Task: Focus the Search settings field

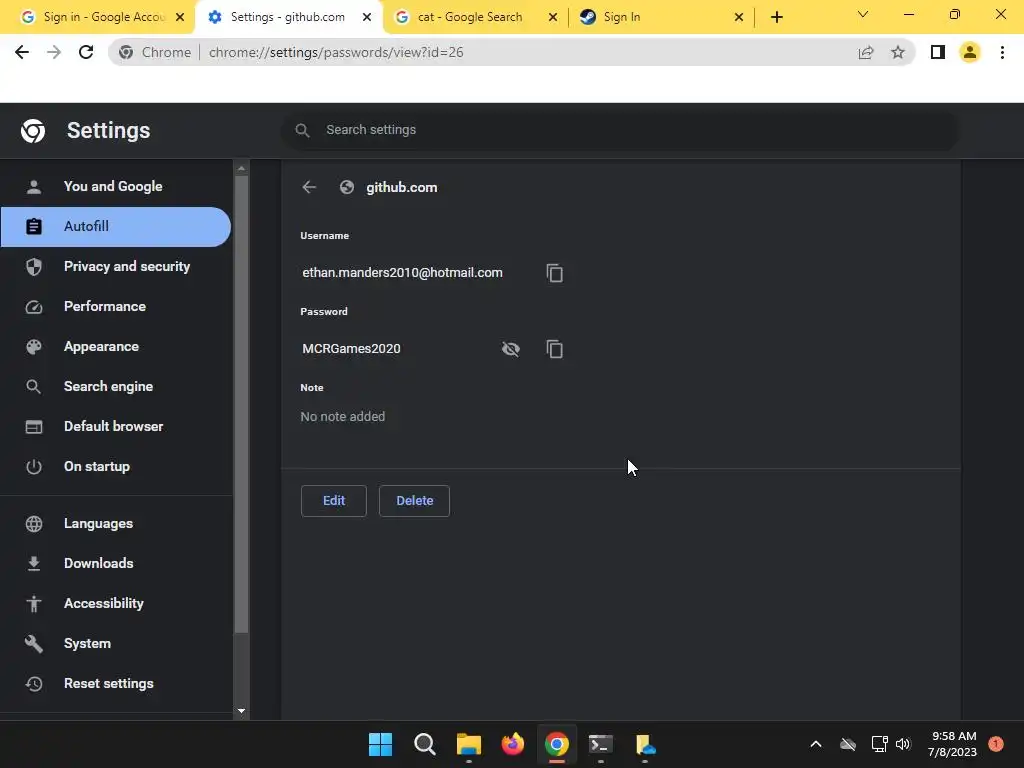Action: pyautogui.click(x=620, y=130)
